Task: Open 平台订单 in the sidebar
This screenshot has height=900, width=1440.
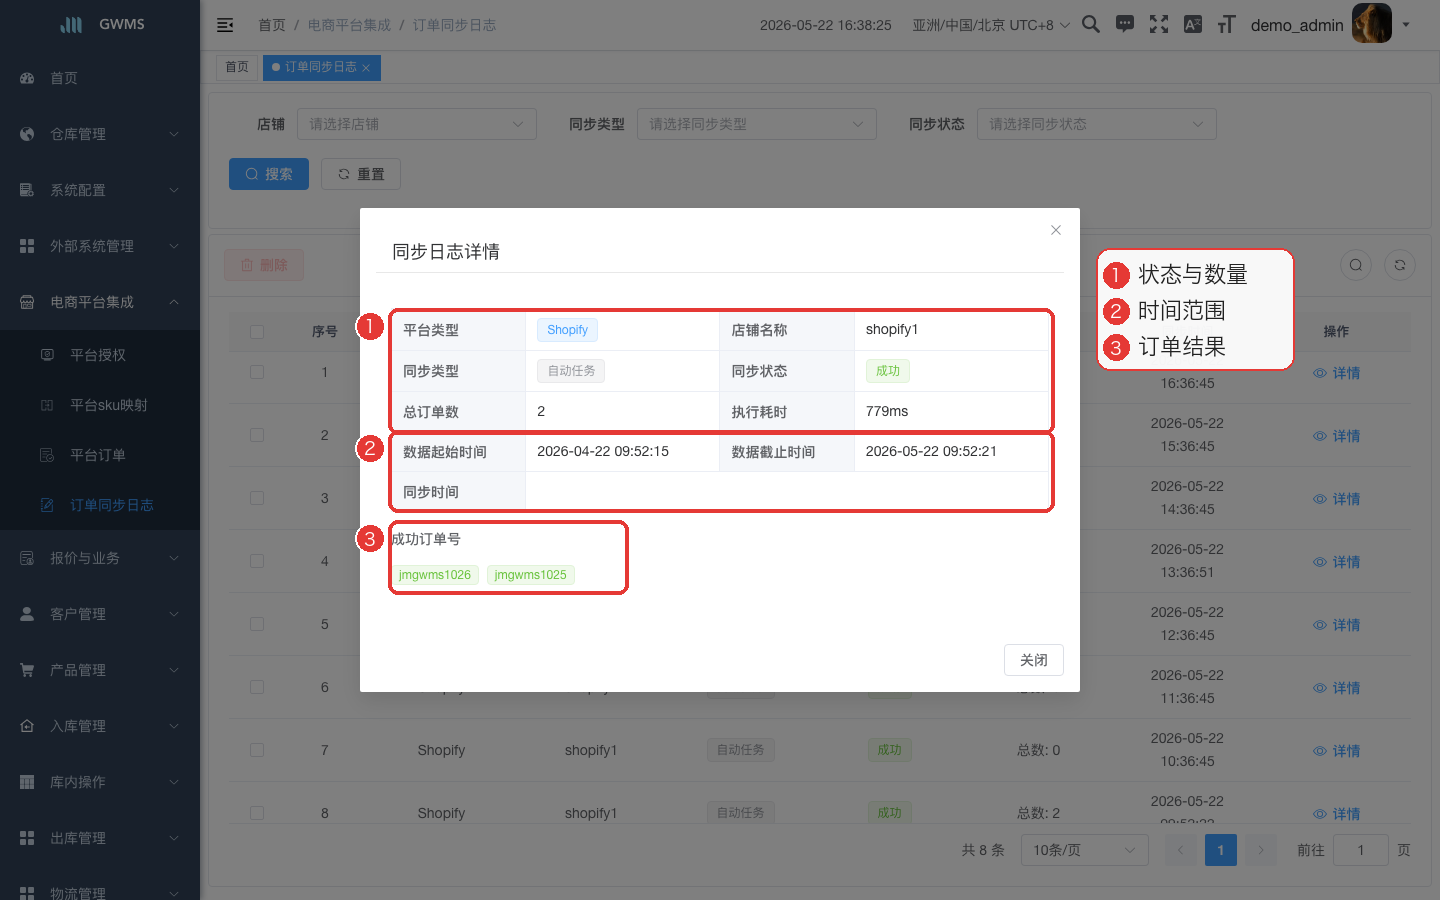Action: coord(100,455)
